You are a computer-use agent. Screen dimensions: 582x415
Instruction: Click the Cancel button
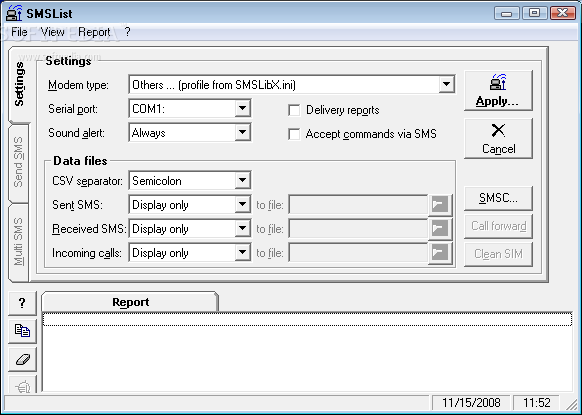pyautogui.click(x=498, y=139)
